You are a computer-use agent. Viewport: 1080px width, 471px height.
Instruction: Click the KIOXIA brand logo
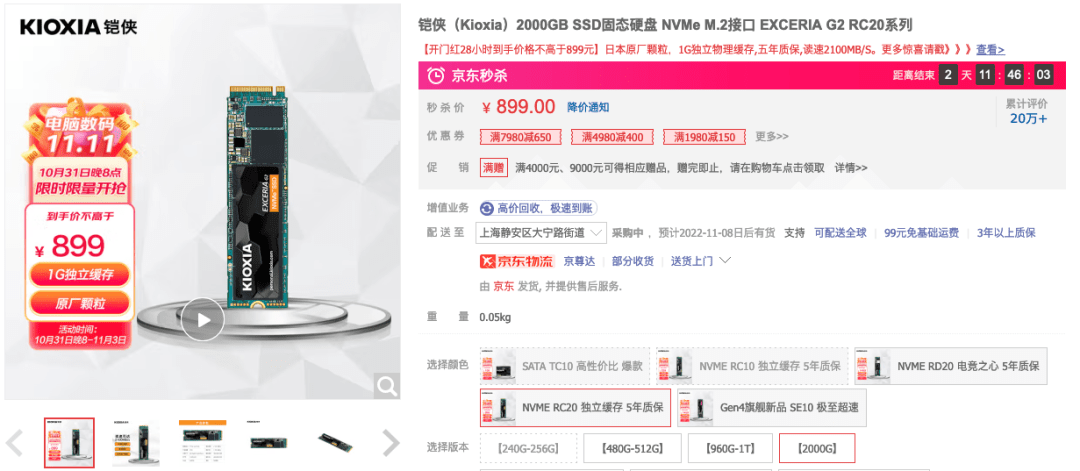pos(79,27)
